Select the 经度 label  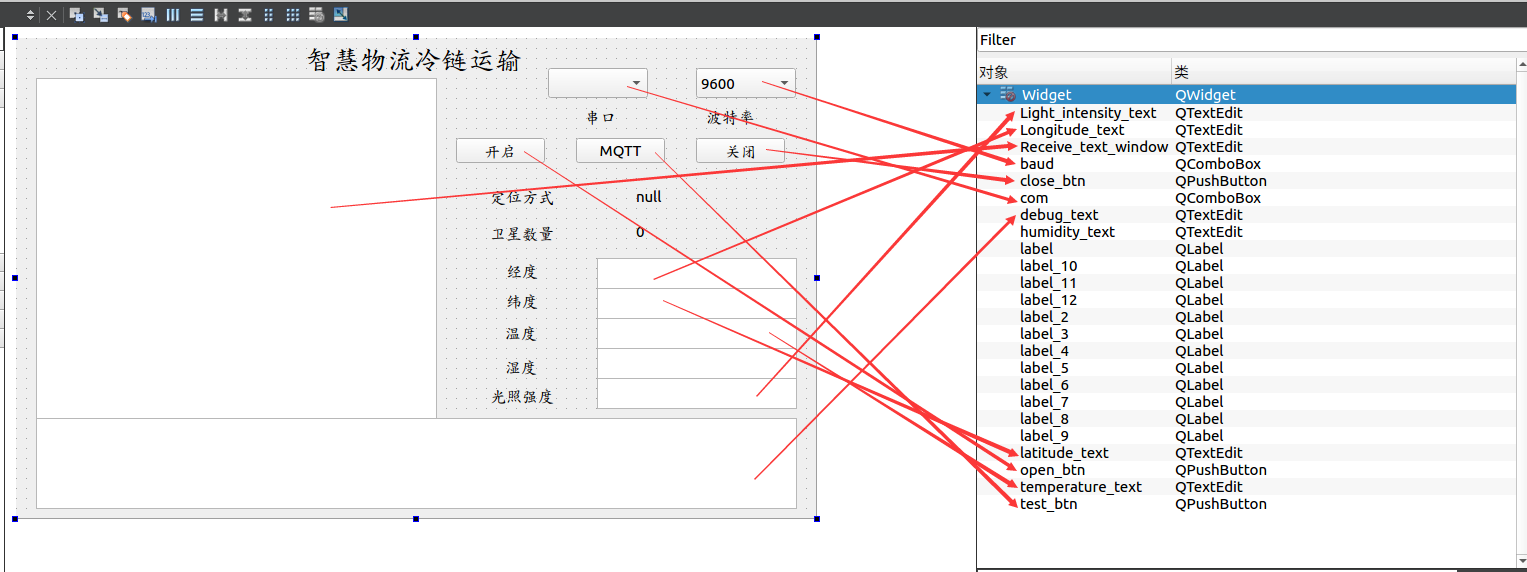pos(522,272)
